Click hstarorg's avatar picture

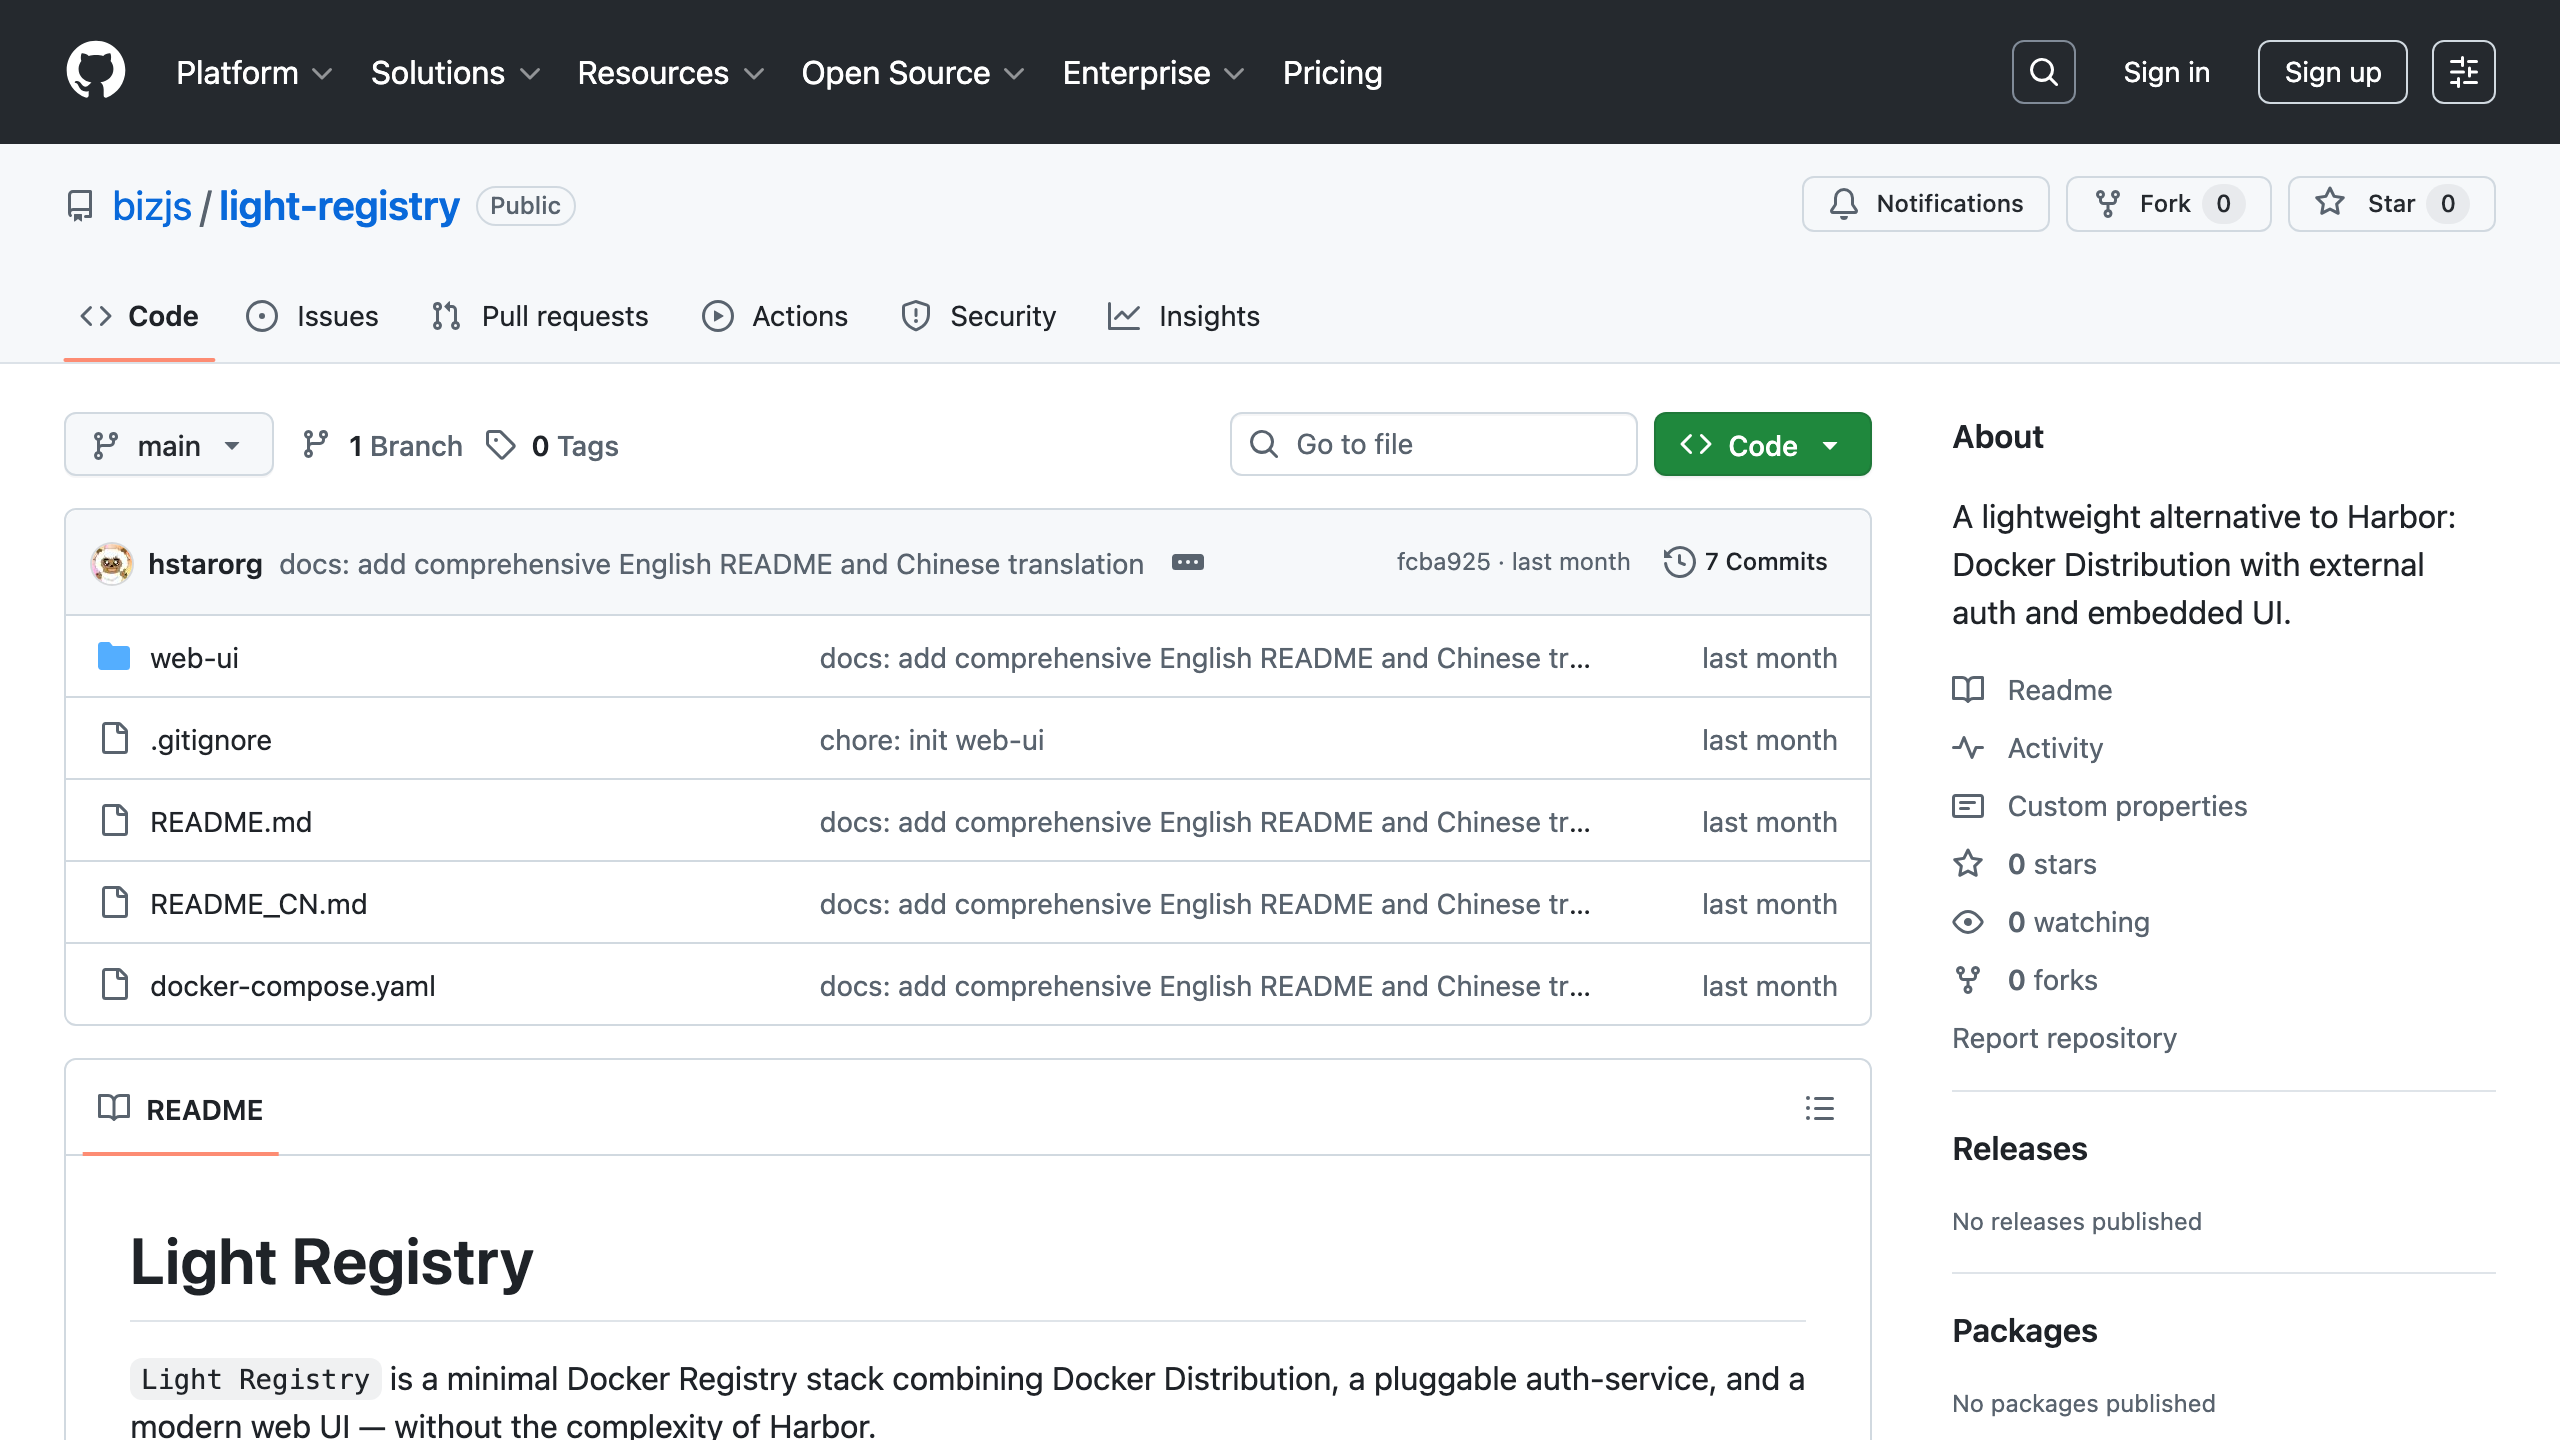[111, 563]
